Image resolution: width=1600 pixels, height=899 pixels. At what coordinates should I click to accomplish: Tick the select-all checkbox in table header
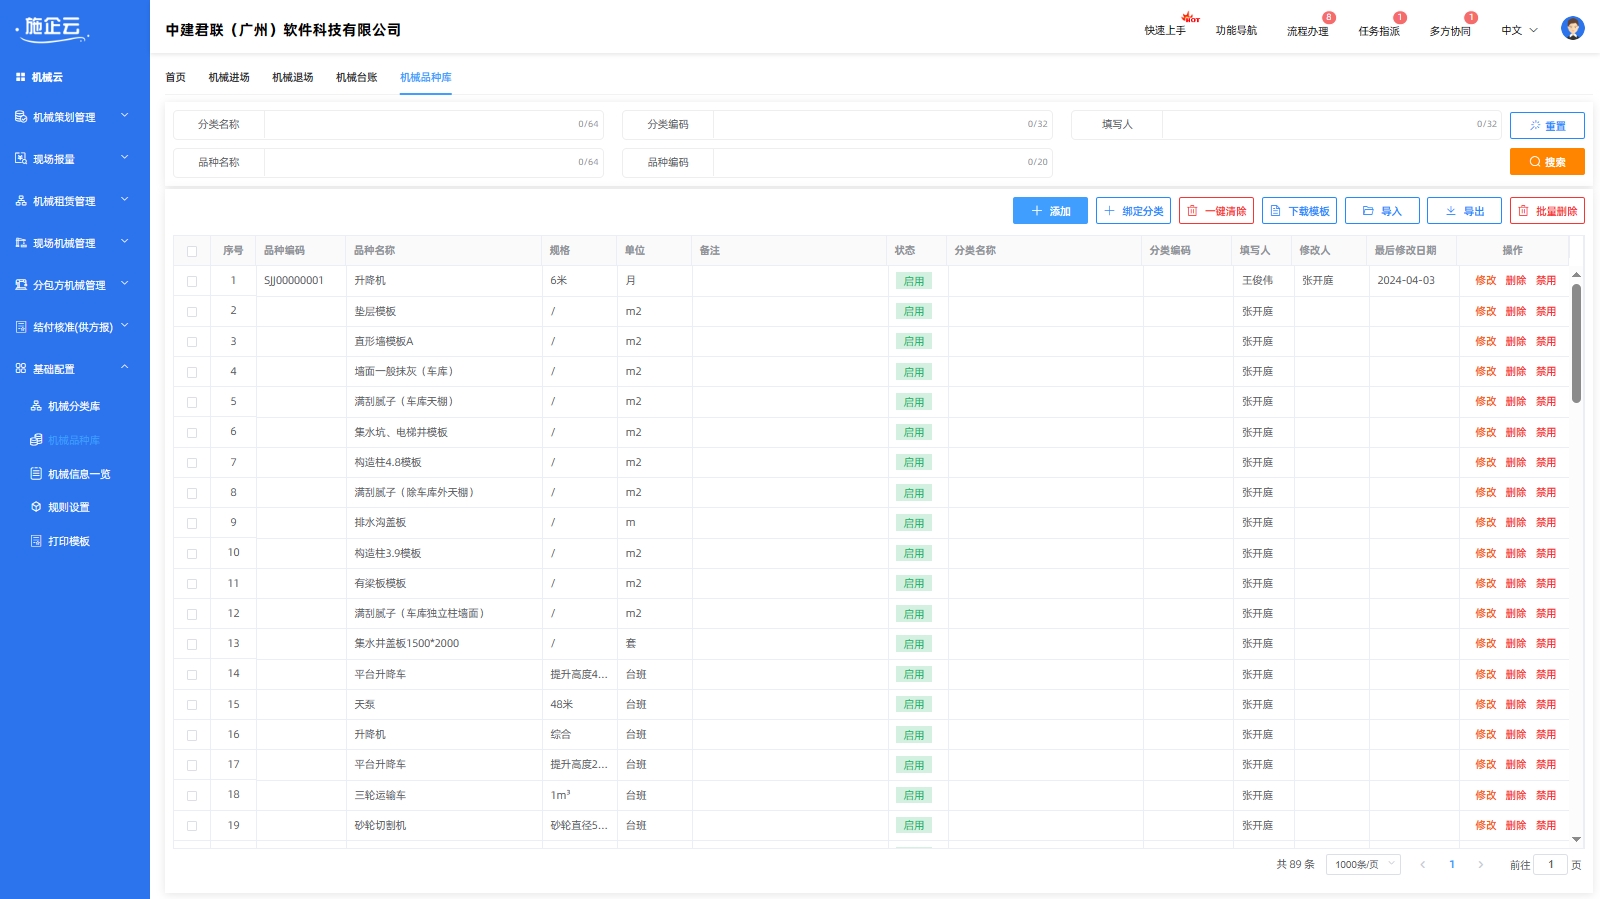[x=192, y=251]
